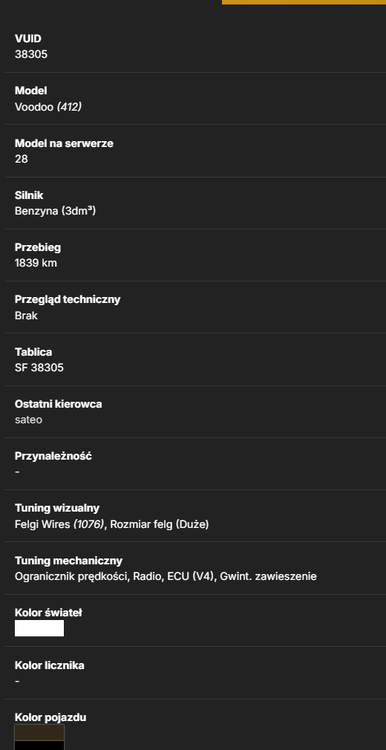Click the Felgi Wires (1076) tuning entry

[59, 524]
